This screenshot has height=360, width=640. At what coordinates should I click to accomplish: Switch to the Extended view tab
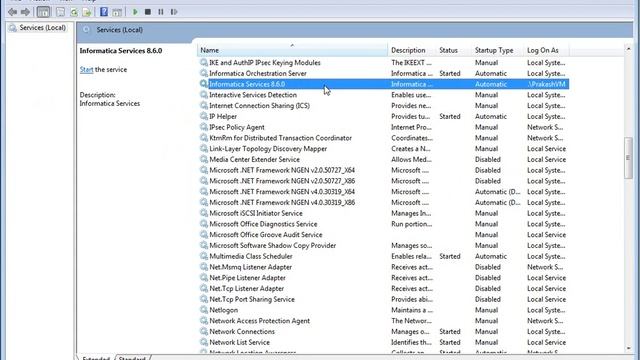coord(96,358)
